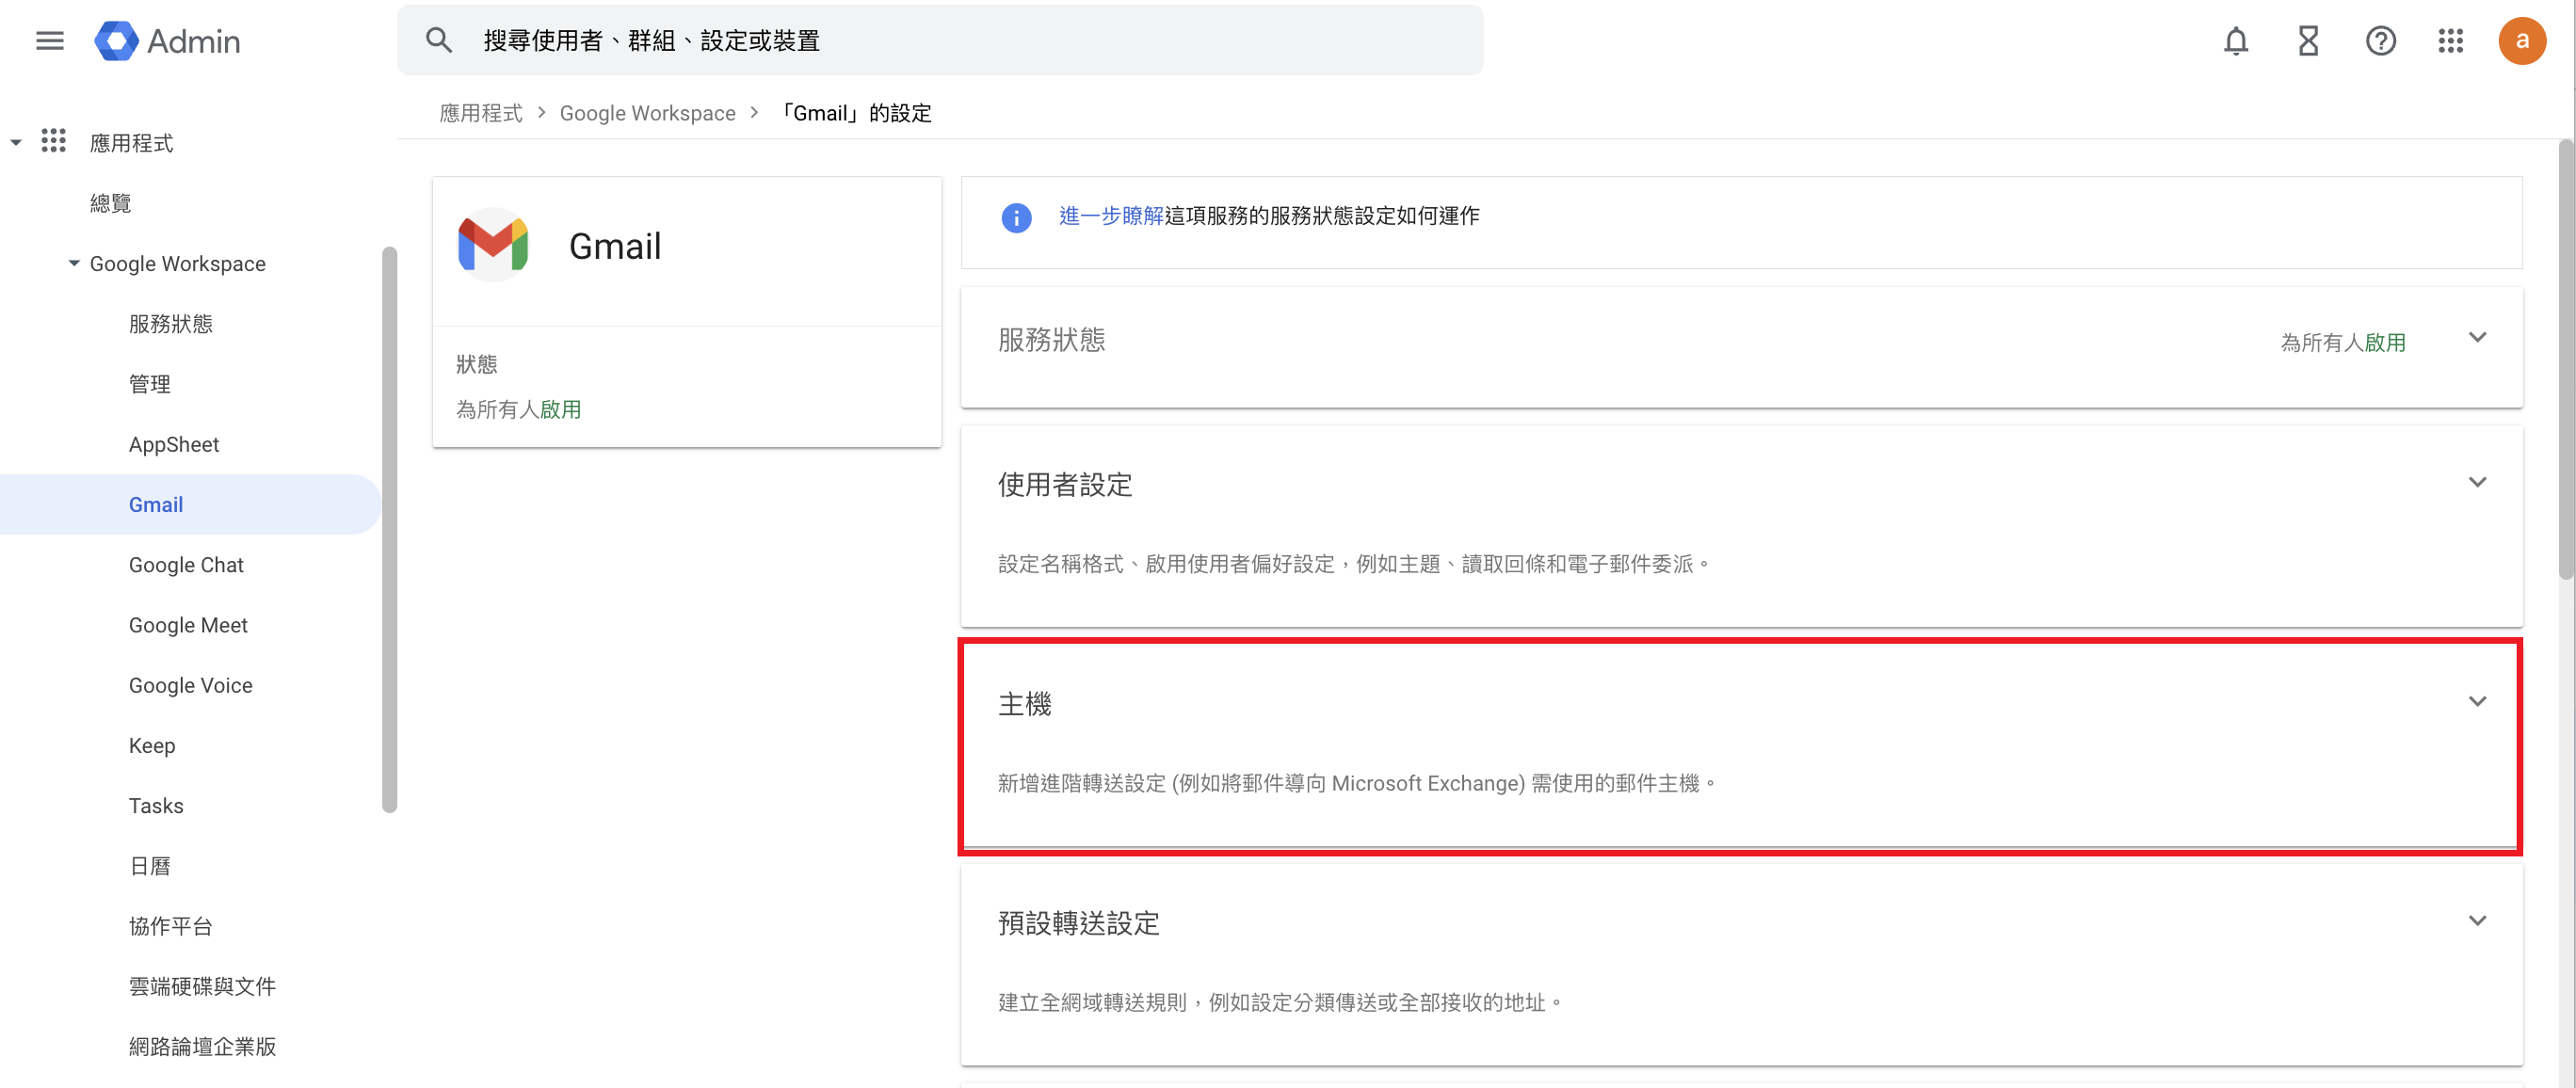This screenshot has width=2576, height=1088.
Task: Open the tasks hourglass icon
Action: [x=2308, y=41]
